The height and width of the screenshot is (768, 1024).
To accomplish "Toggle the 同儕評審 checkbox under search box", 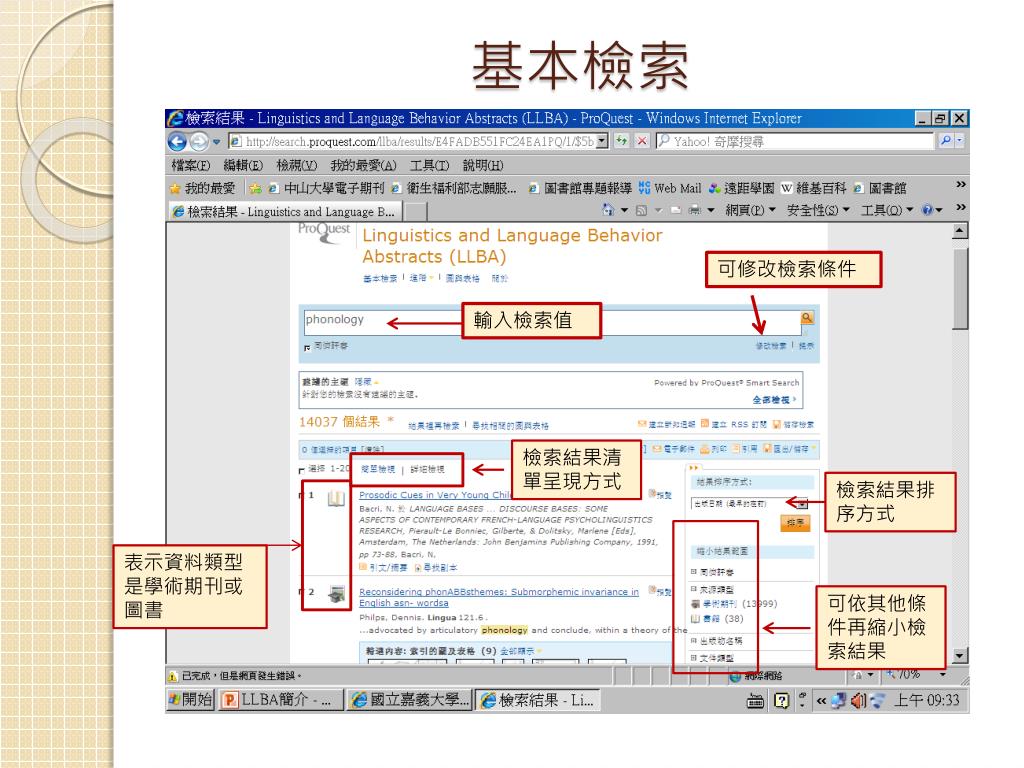I will pyautogui.click(x=307, y=347).
